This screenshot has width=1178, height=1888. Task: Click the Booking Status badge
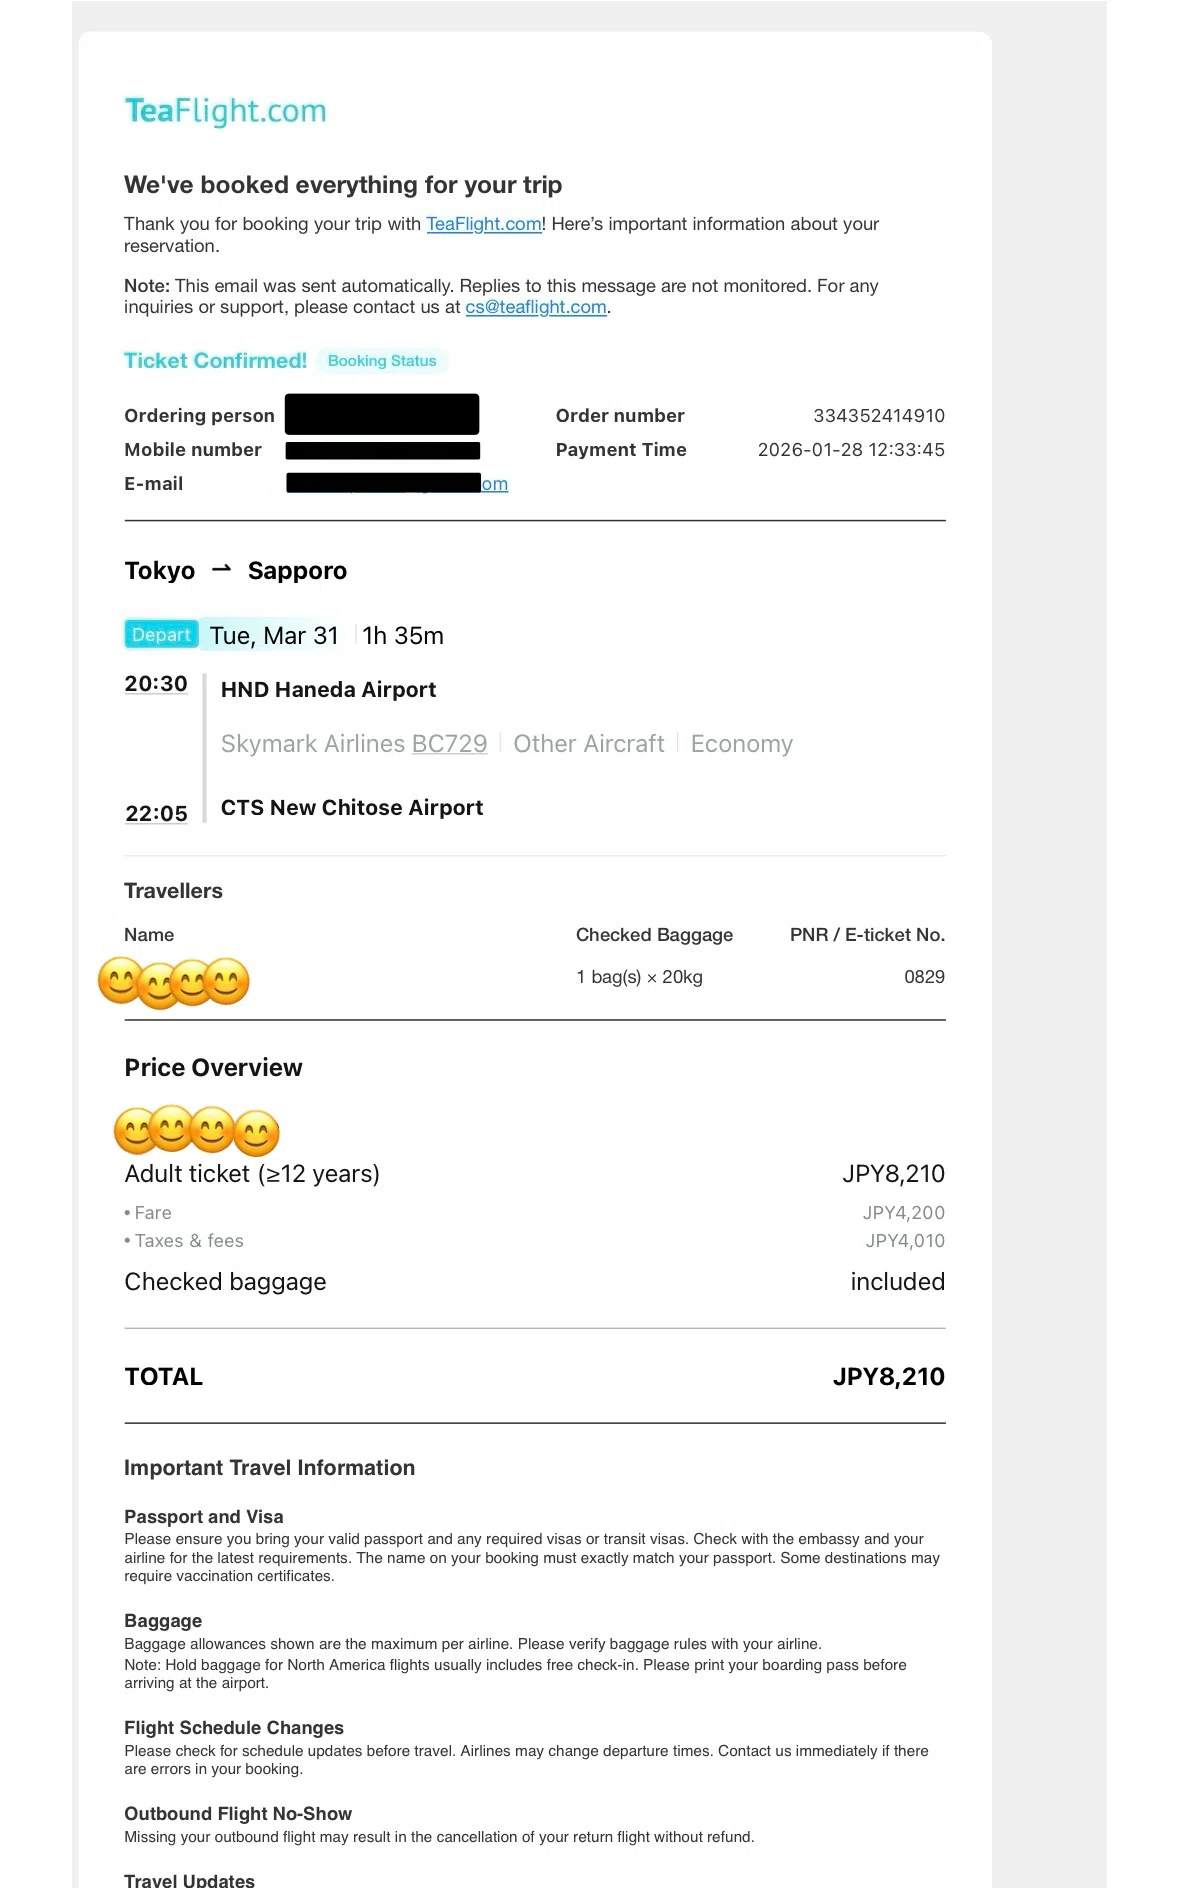click(382, 361)
